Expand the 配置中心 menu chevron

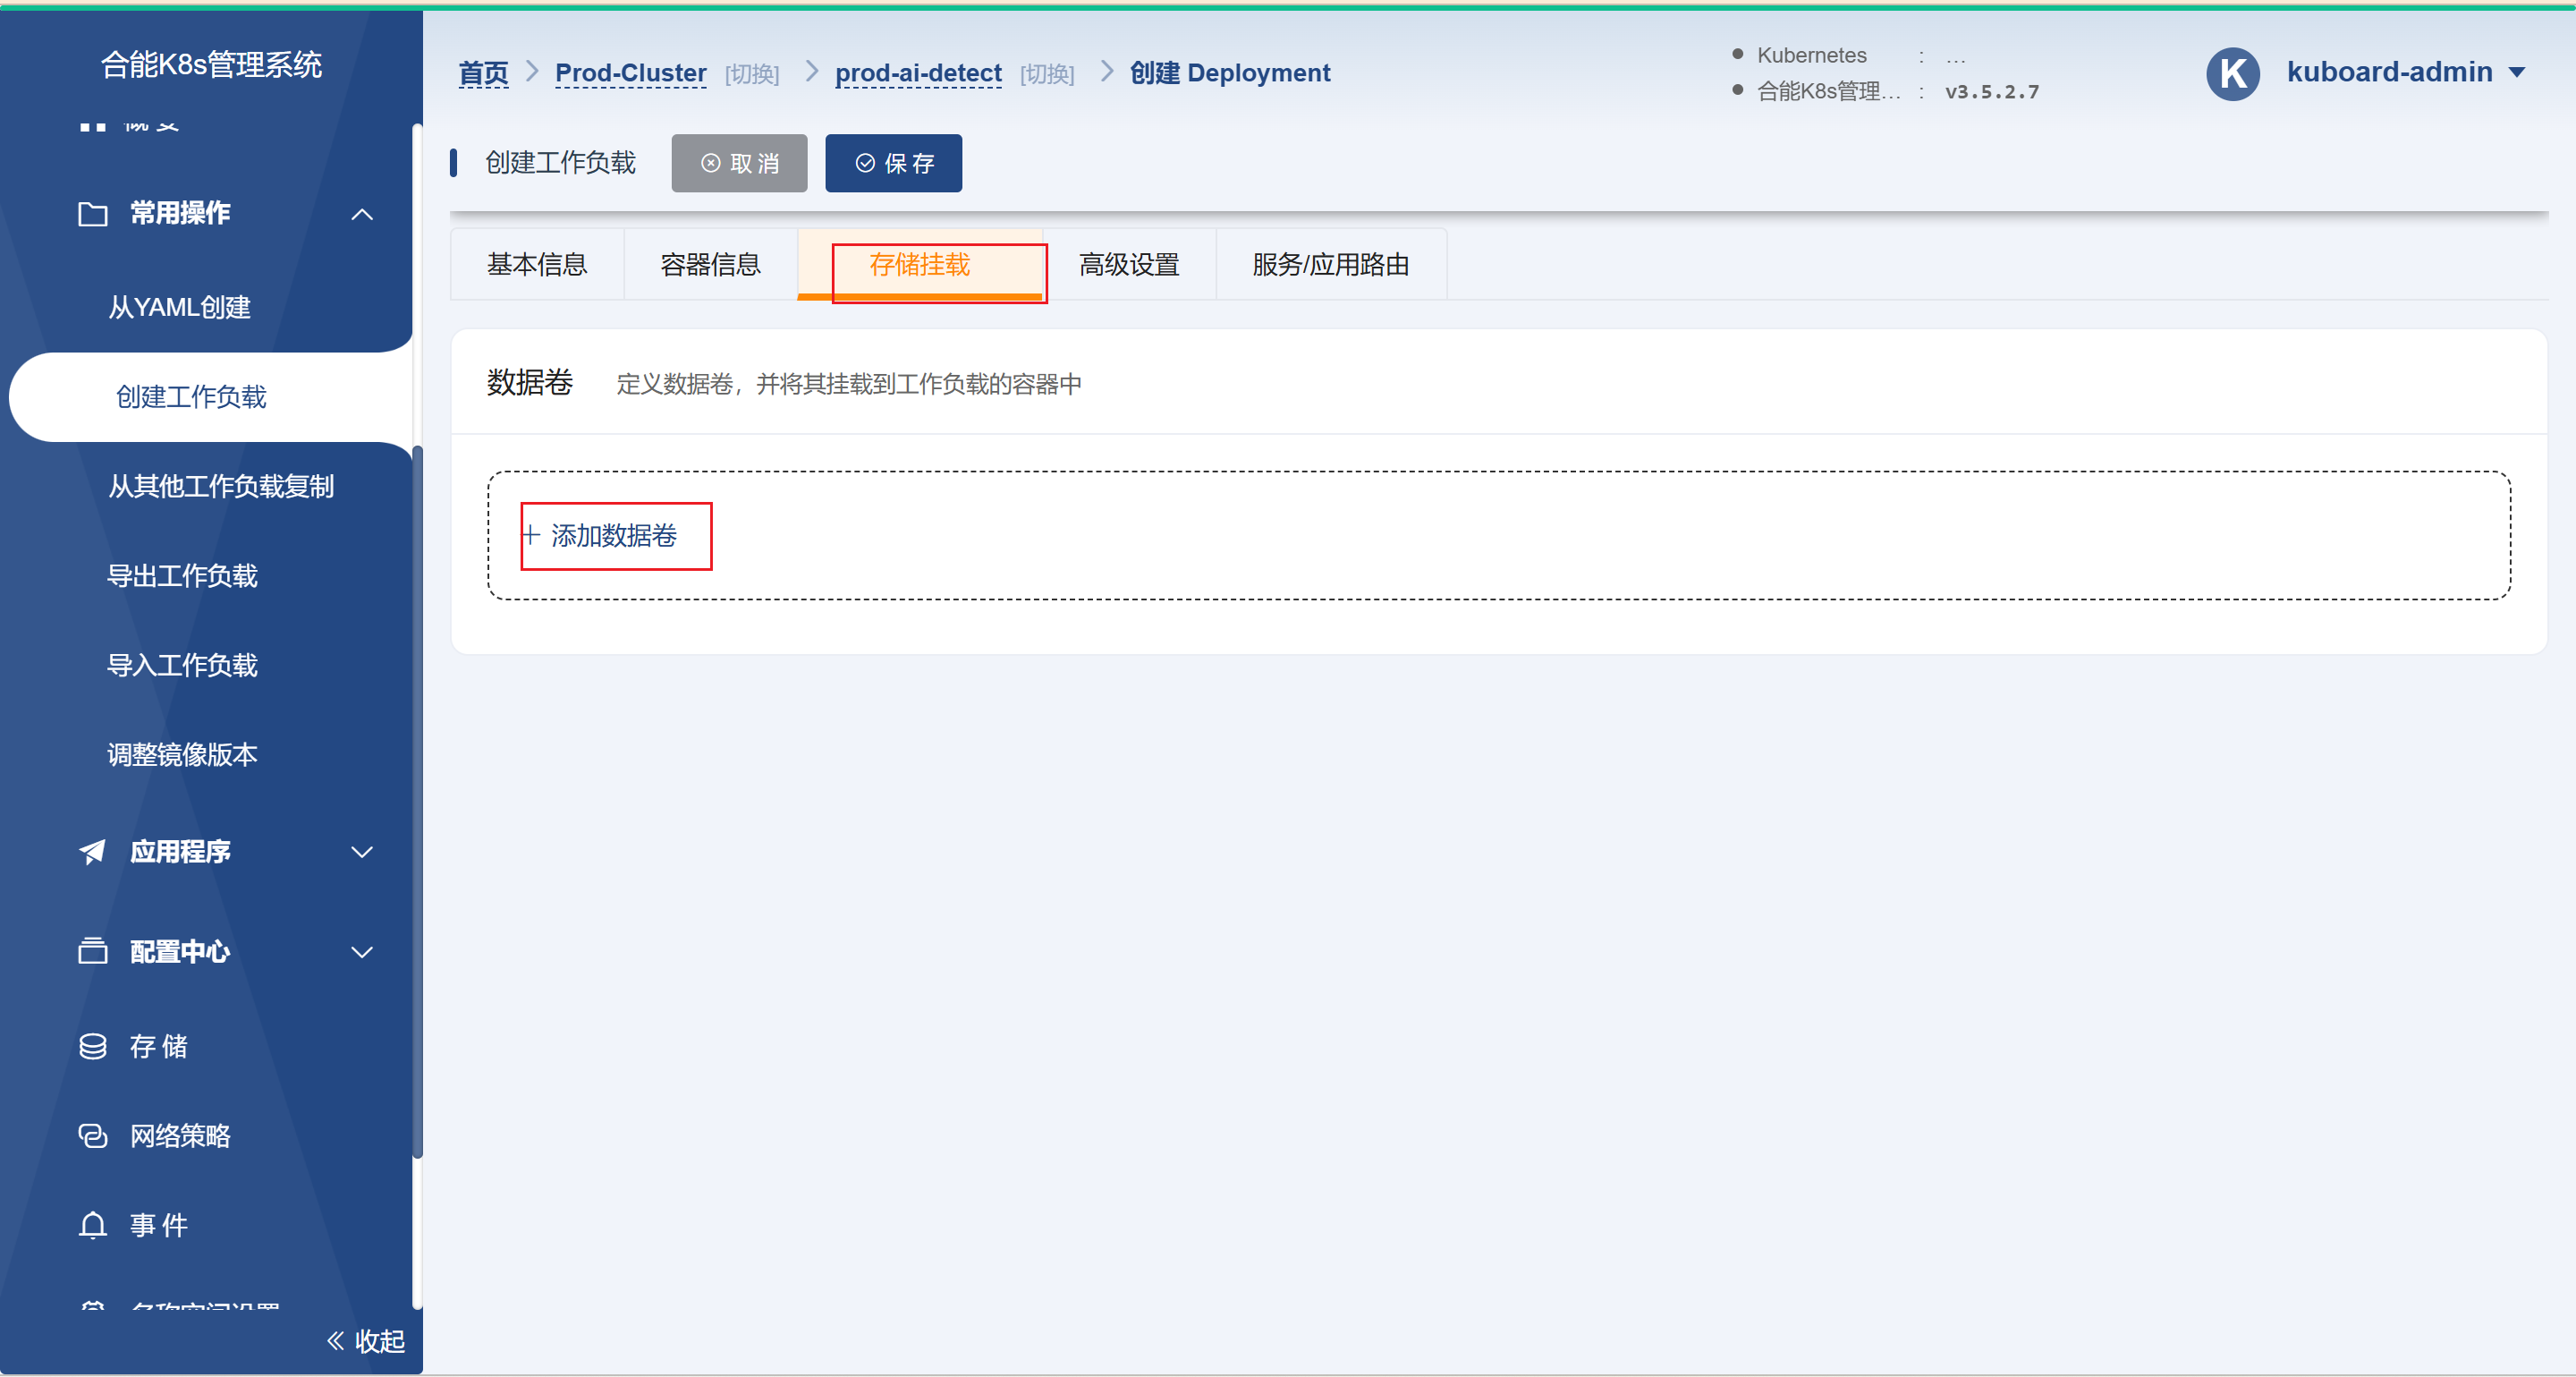[x=362, y=951]
